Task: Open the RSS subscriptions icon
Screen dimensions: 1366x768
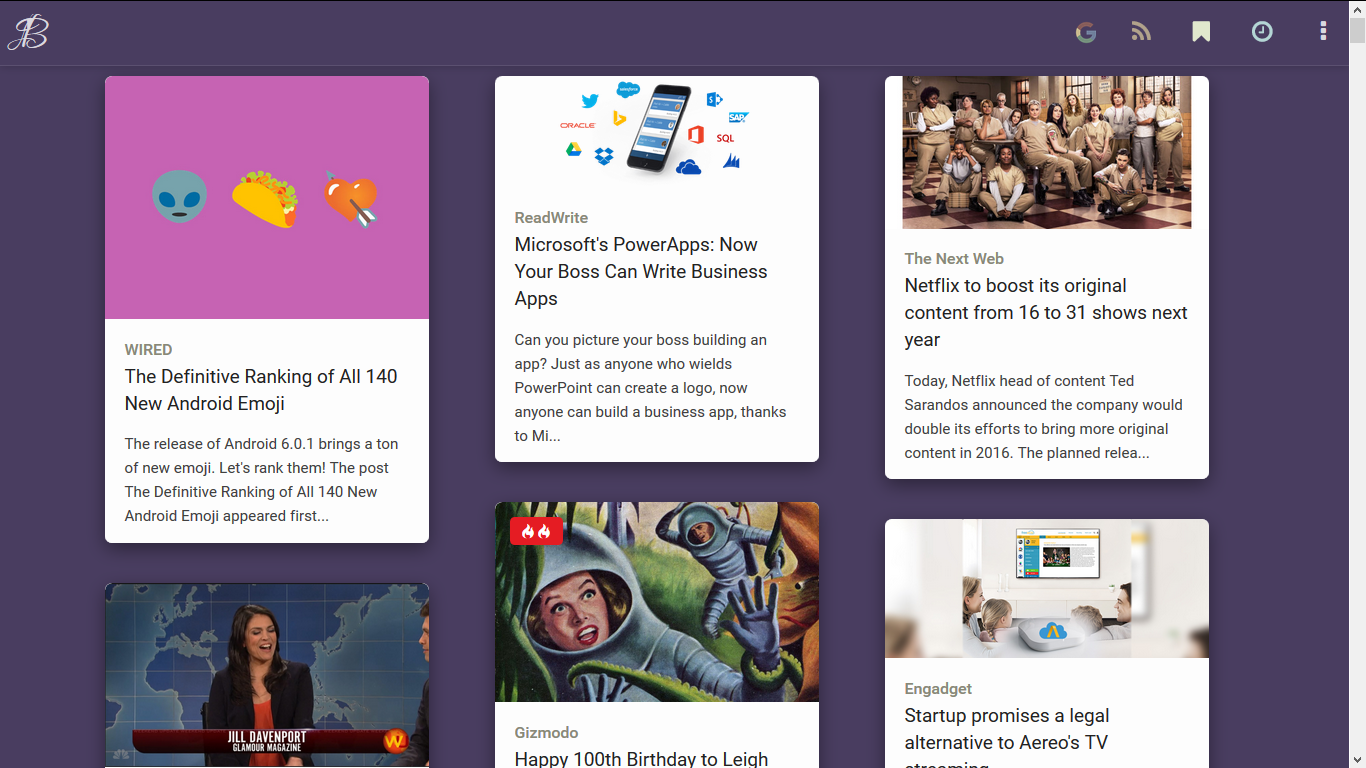Action: coord(1141,31)
